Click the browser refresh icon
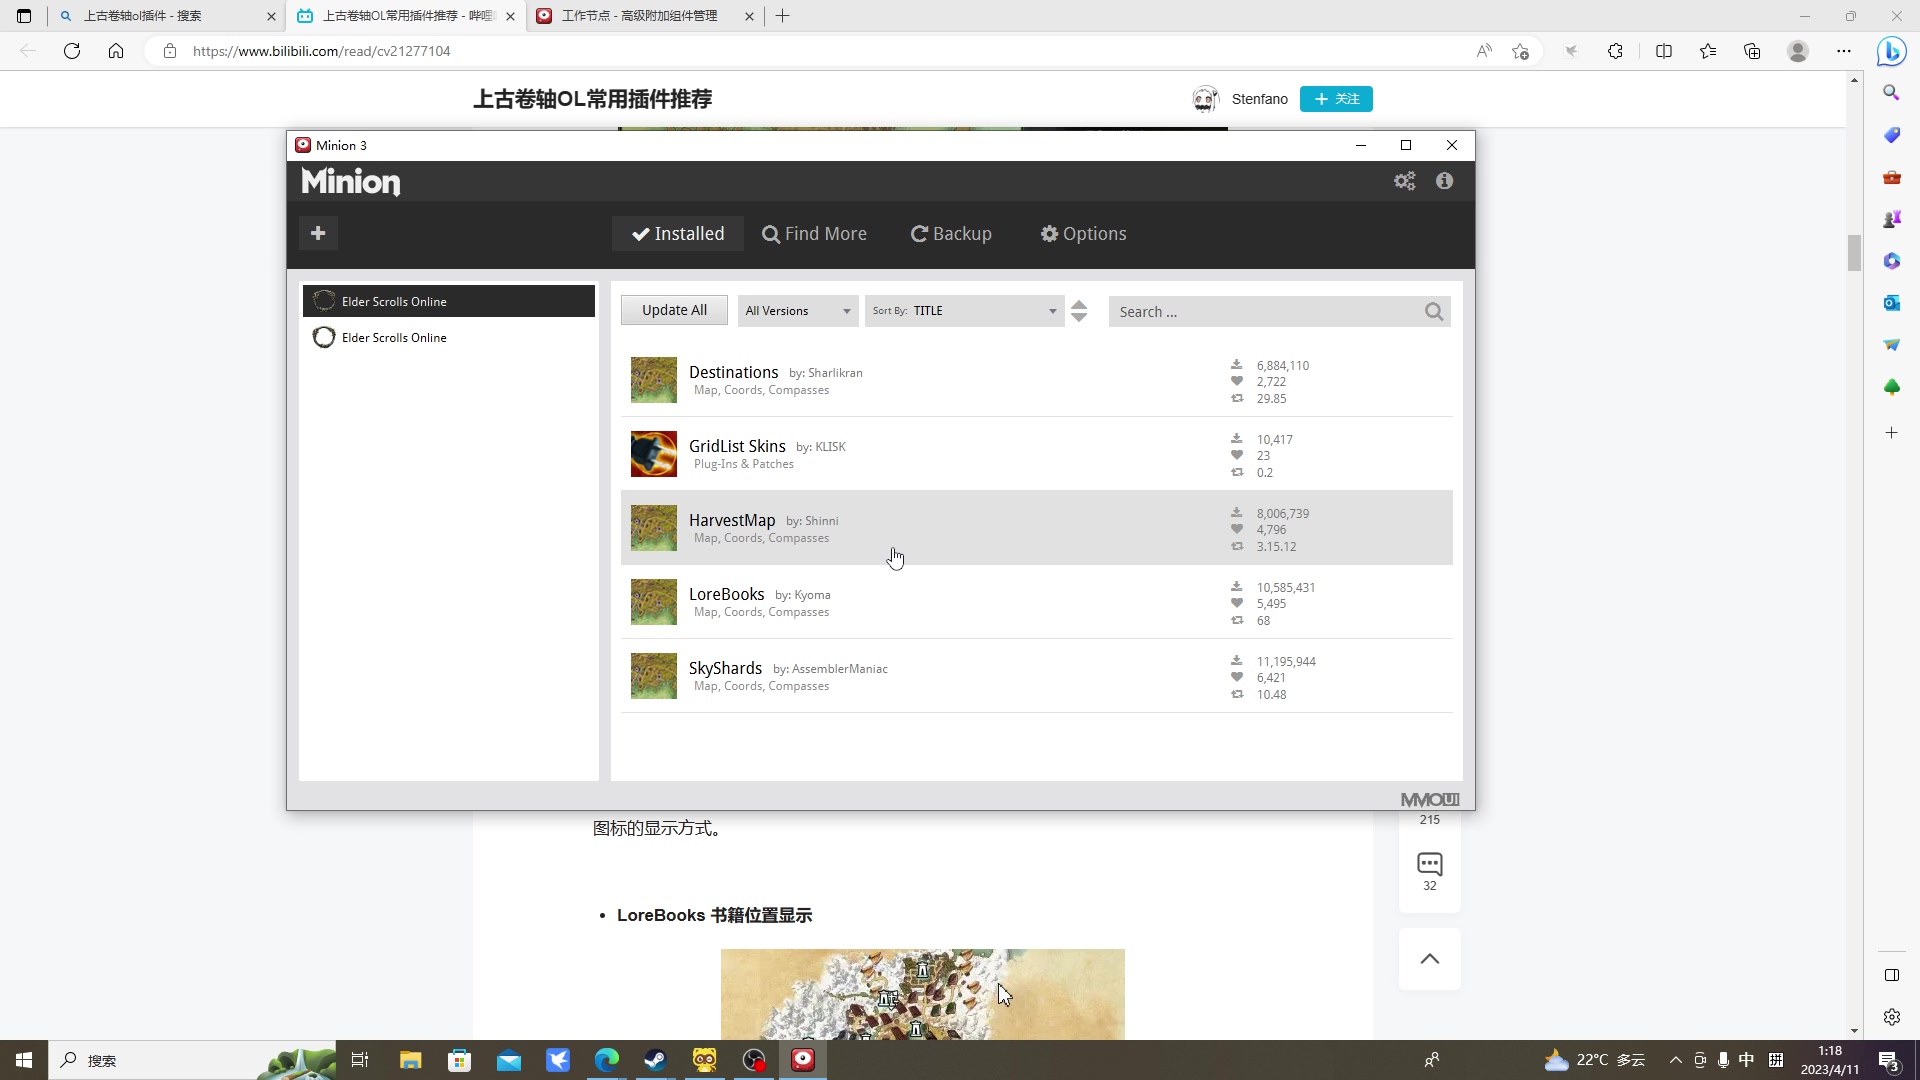 [x=72, y=51]
